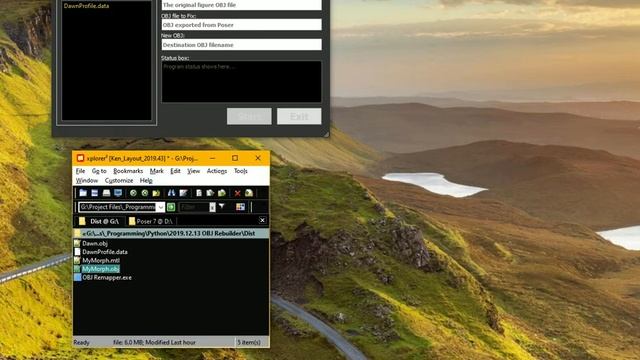The height and width of the screenshot is (360, 640).
Task: Go back with the first green arrow
Action: (133, 193)
